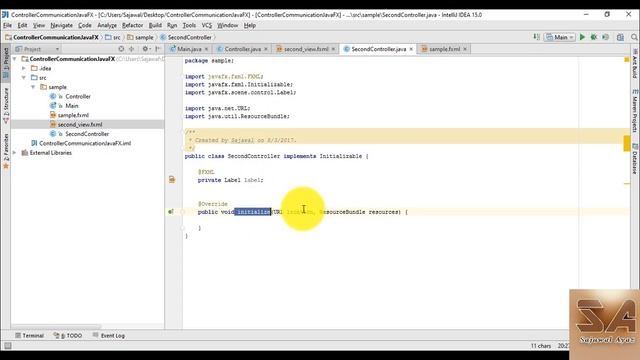This screenshot has width=640, height=360.
Task: Select SecondController class in project tree
Action: point(87,134)
